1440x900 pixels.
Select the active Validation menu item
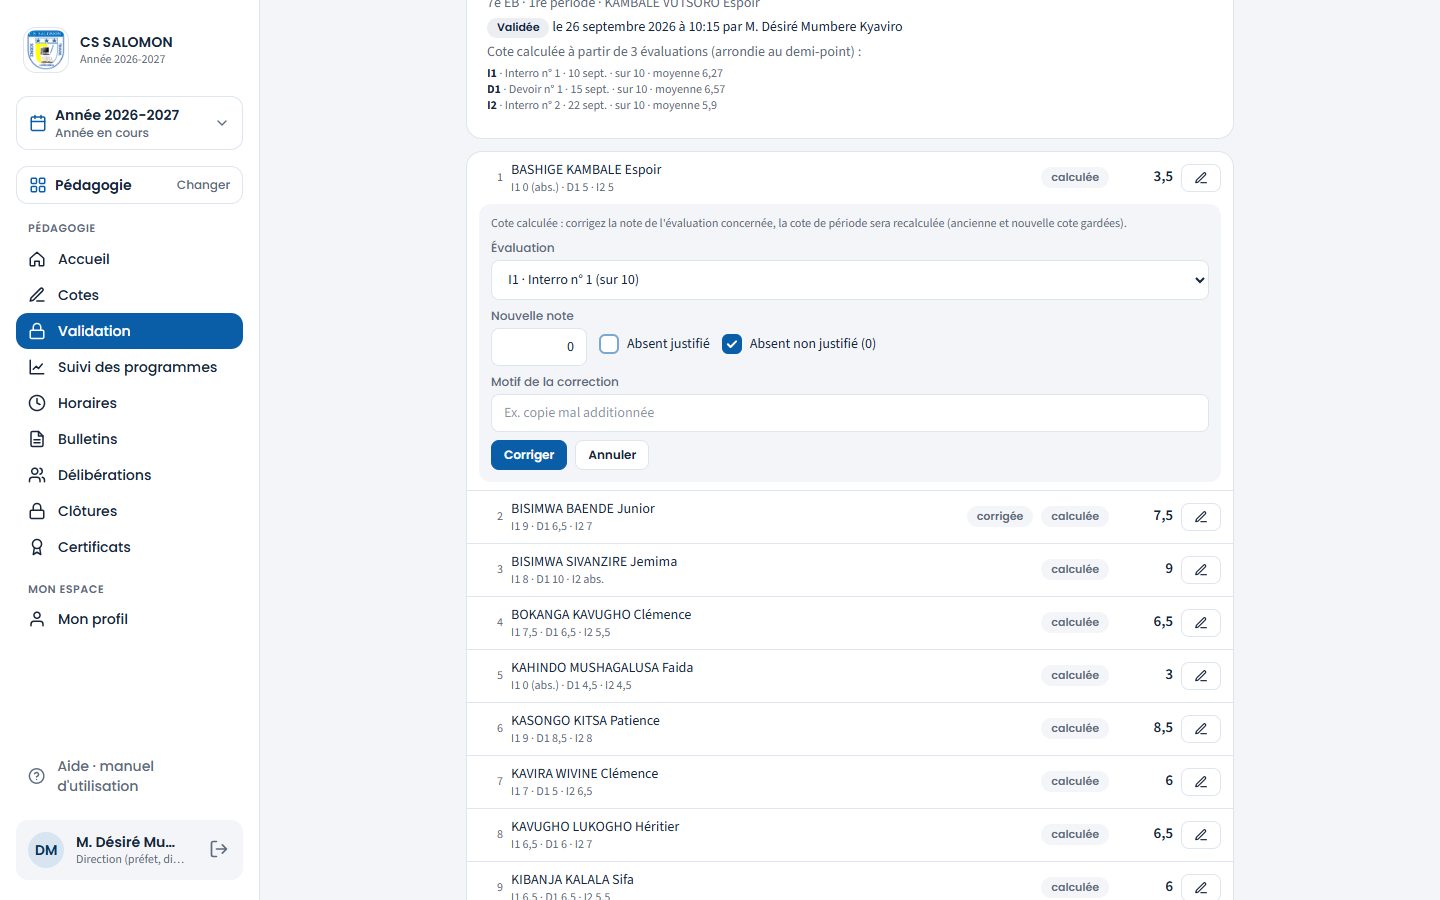[129, 331]
